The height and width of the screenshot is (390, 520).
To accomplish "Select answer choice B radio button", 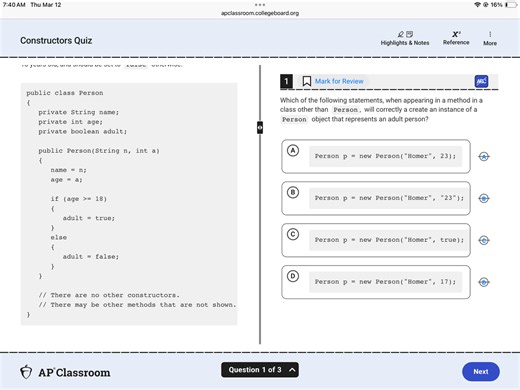I will [x=293, y=192].
